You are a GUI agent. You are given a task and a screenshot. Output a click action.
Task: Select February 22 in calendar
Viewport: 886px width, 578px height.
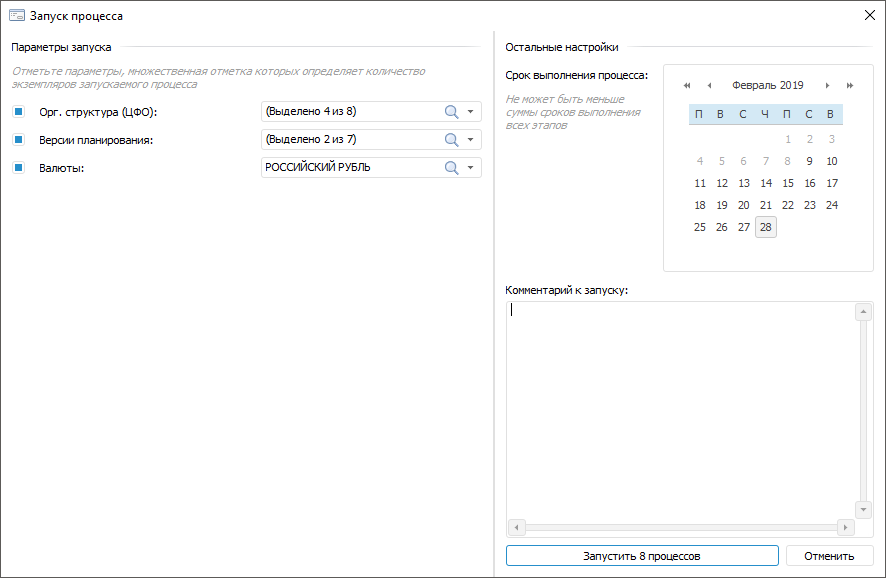click(x=788, y=206)
